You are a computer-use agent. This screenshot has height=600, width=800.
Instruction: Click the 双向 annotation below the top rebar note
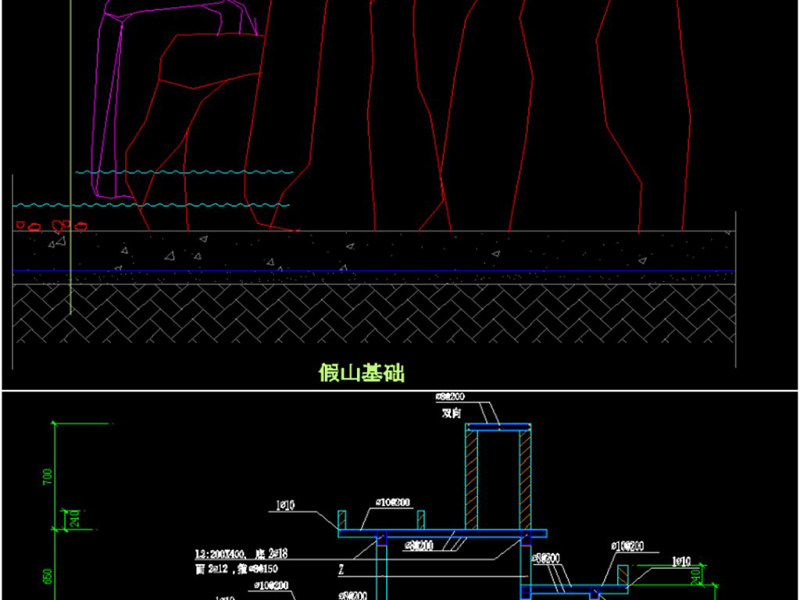pyautogui.click(x=452, y=413)
